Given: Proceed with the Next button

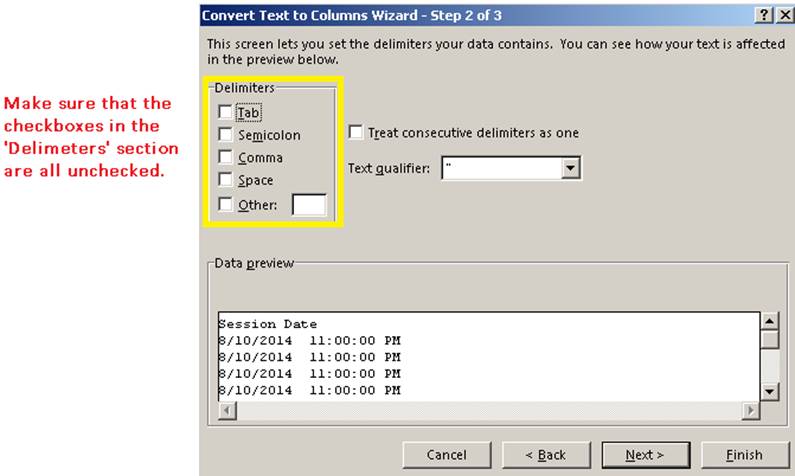Looking at the screenshot, I should [644, 454].
